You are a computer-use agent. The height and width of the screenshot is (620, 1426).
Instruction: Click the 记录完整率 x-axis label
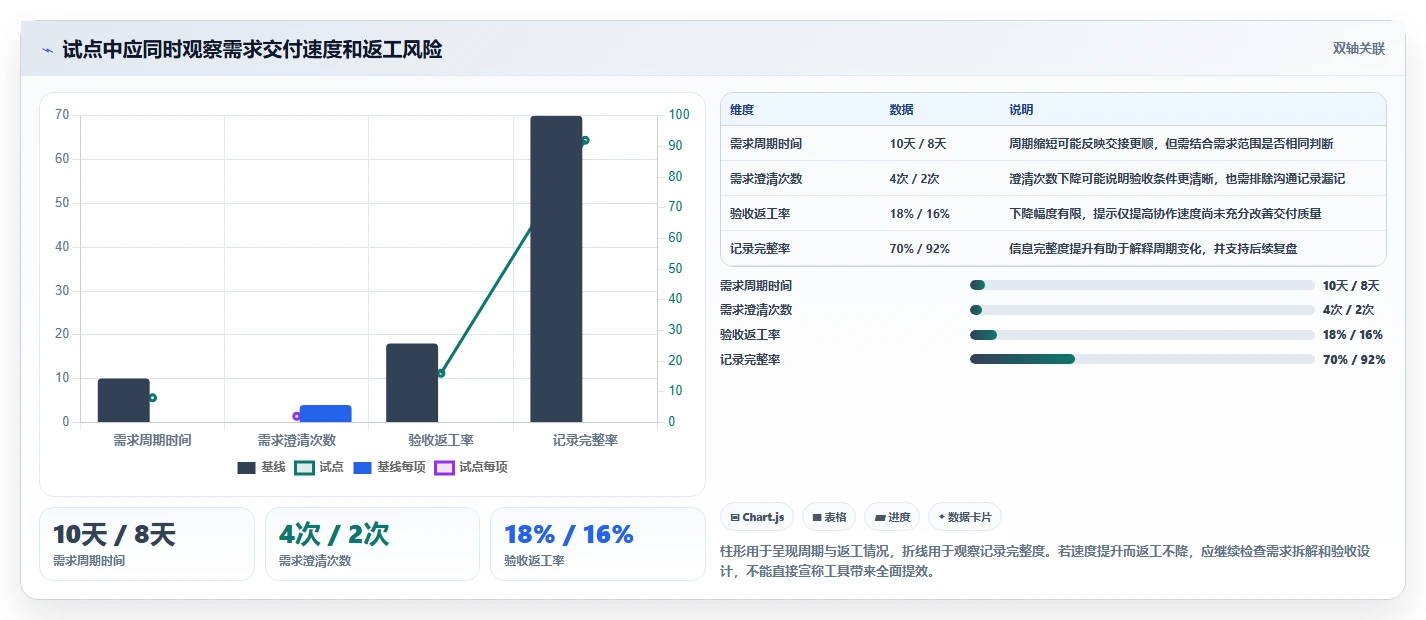585,440
